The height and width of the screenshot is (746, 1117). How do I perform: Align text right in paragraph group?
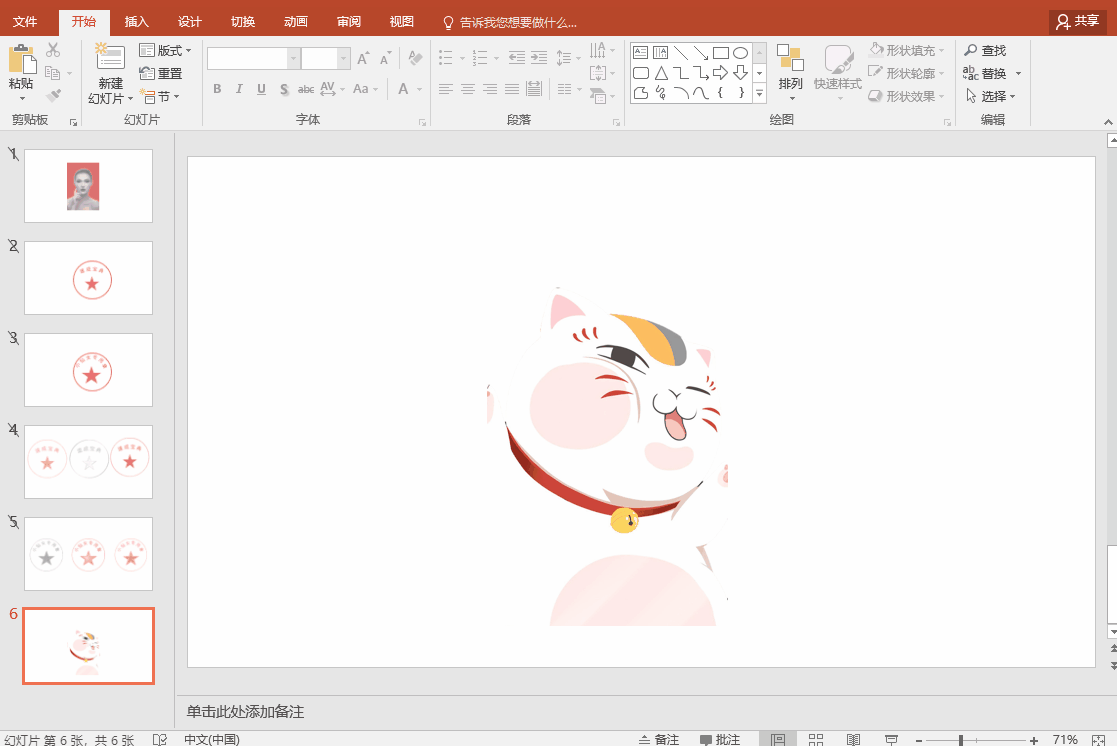490,89
